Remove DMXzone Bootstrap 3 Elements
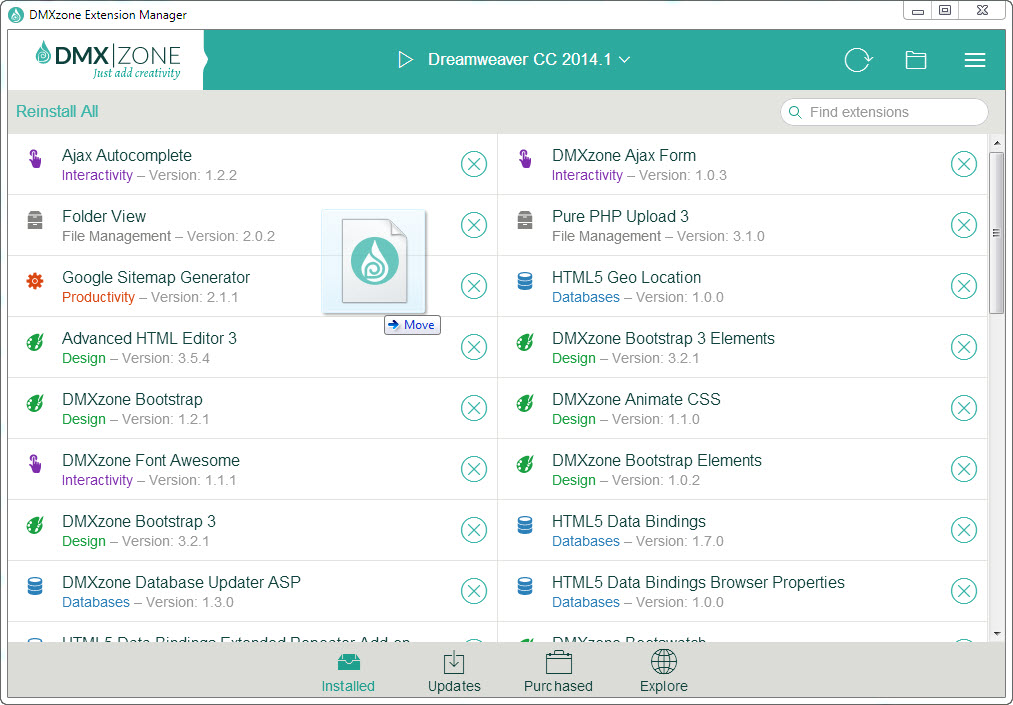The width and height of the screenshot is (1013, 705). (963, 347)
